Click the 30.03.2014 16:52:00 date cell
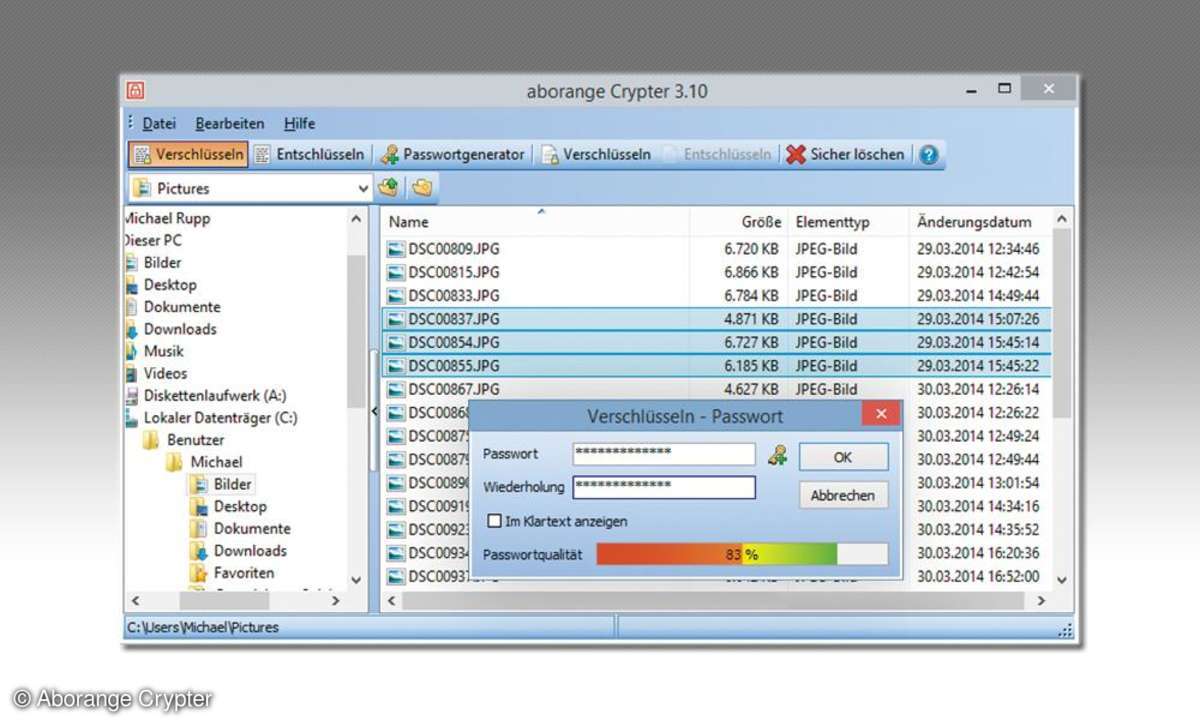The height and width of the screenshot is (720, 1200). pyautogui.click(x=978, y=576)
